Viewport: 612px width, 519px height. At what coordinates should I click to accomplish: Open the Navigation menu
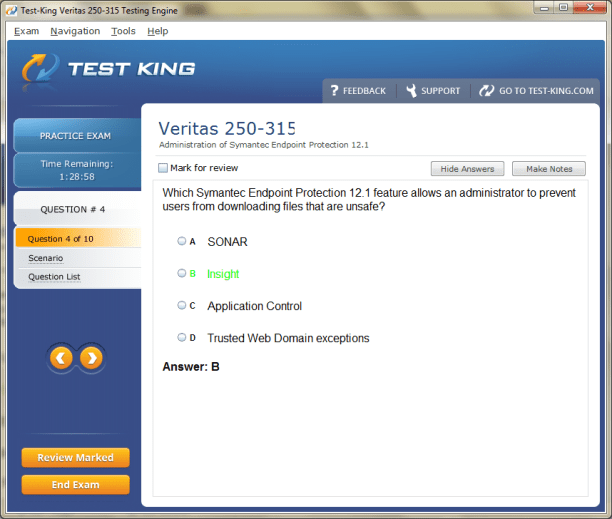(75, 31)
